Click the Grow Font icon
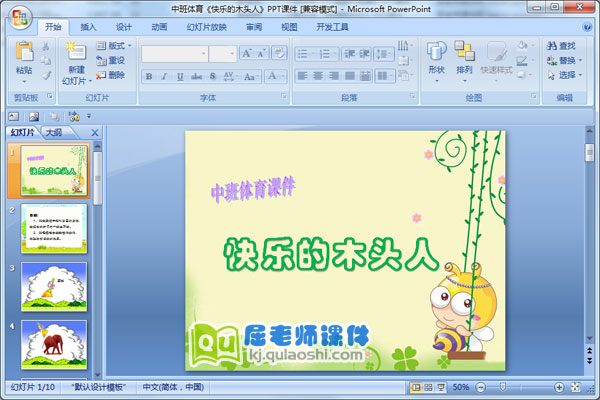The image size is (600, 400). tap(246, 54)
